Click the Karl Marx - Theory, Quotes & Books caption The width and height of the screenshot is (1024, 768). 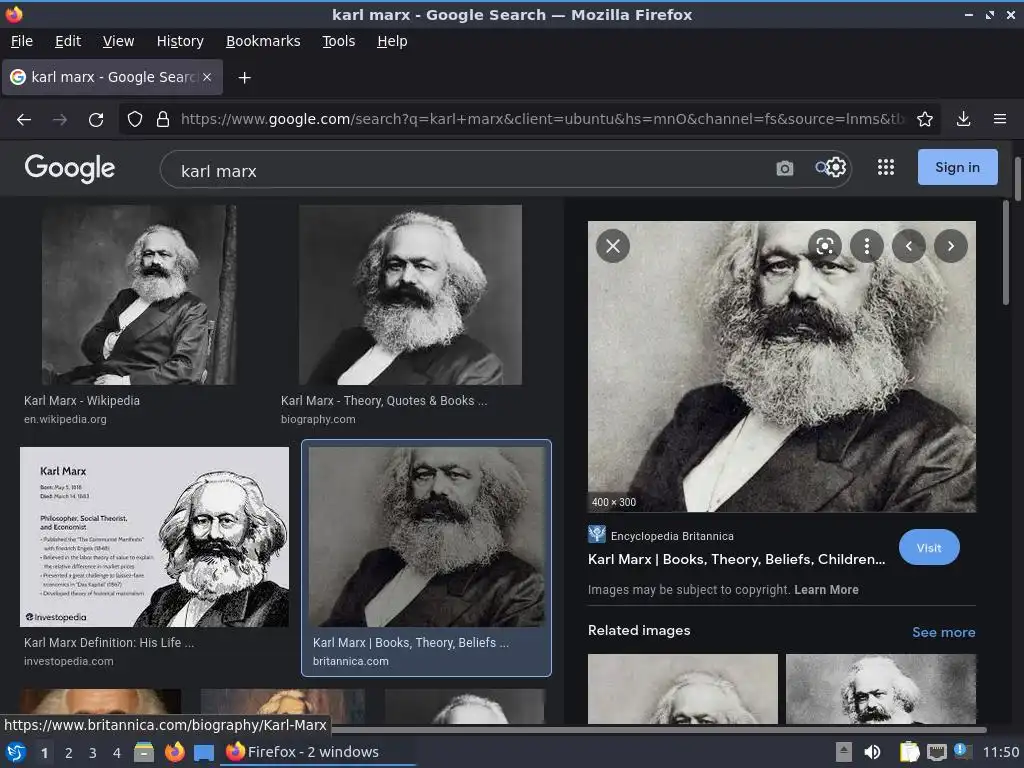[384, 400]
